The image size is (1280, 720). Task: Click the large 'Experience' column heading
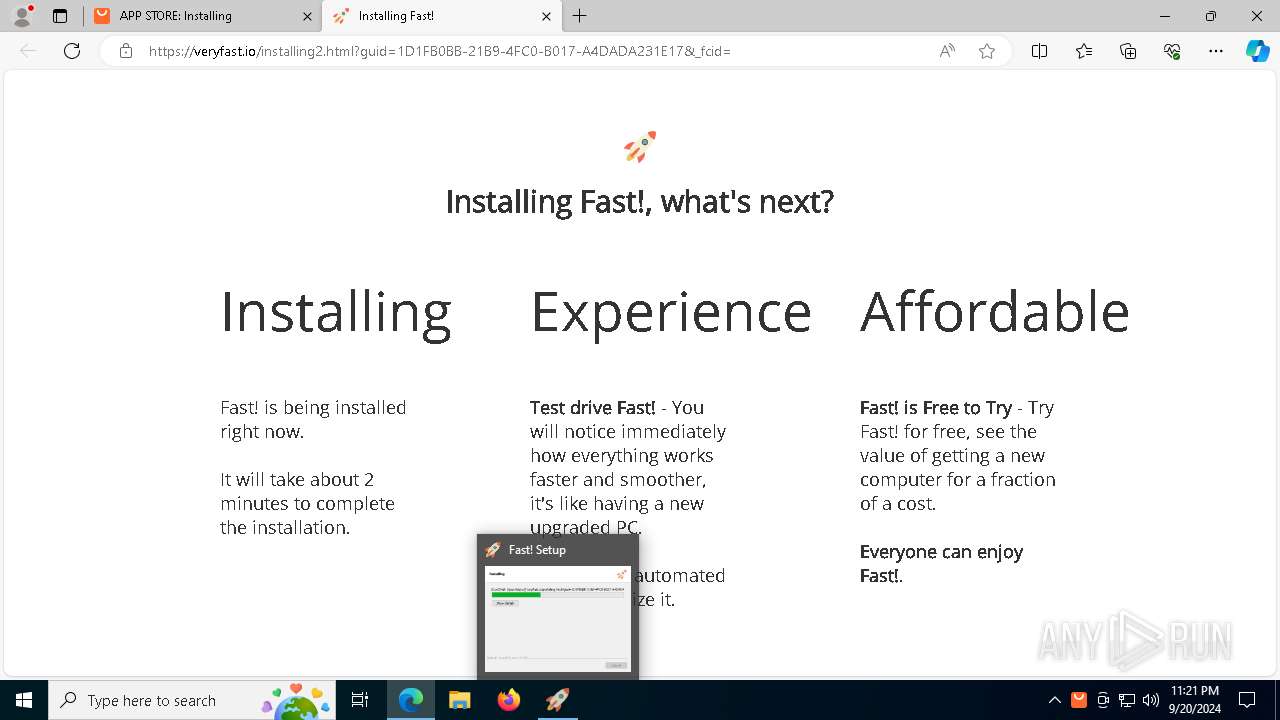(671, 313)
